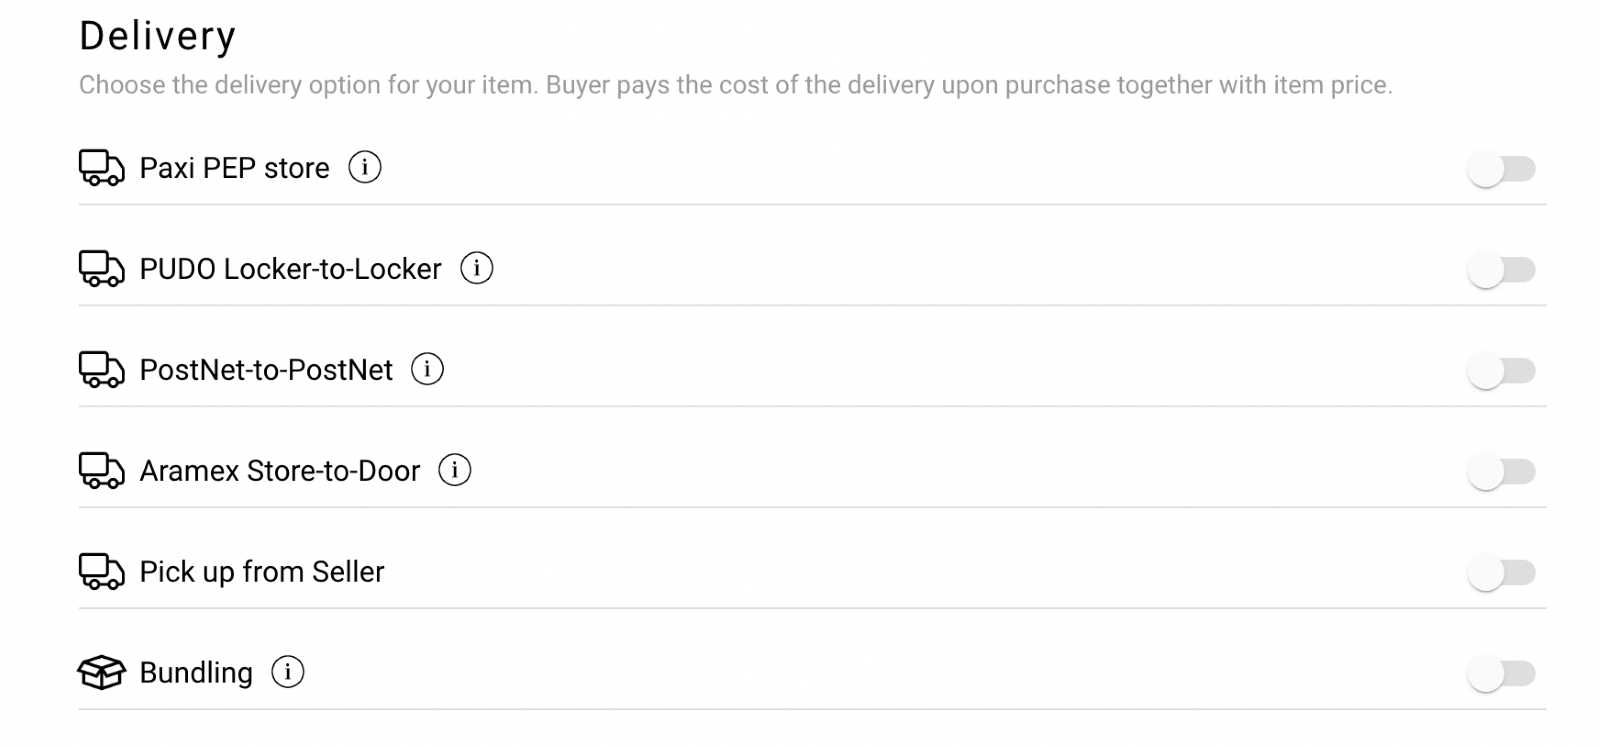Click truck icon beside PUDO Locker-to-Locker

tap(102, 269)
